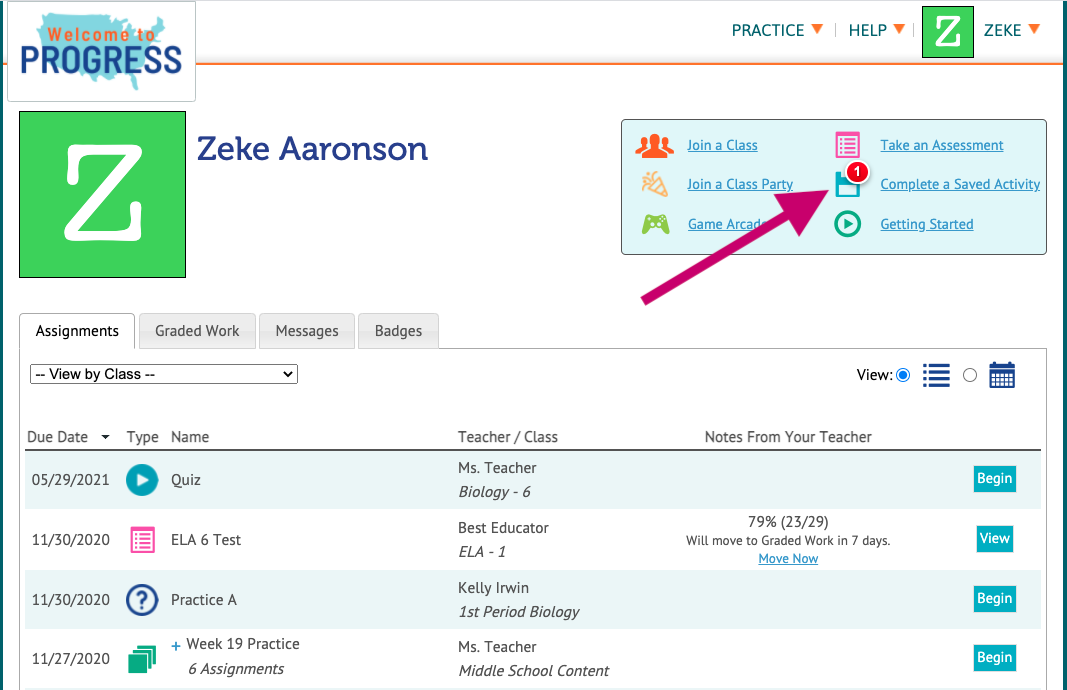Open the ZEKE user dropdown menu
Image resolution: width=1067 pixels, height=690 pixels.
click(1011, 30)
